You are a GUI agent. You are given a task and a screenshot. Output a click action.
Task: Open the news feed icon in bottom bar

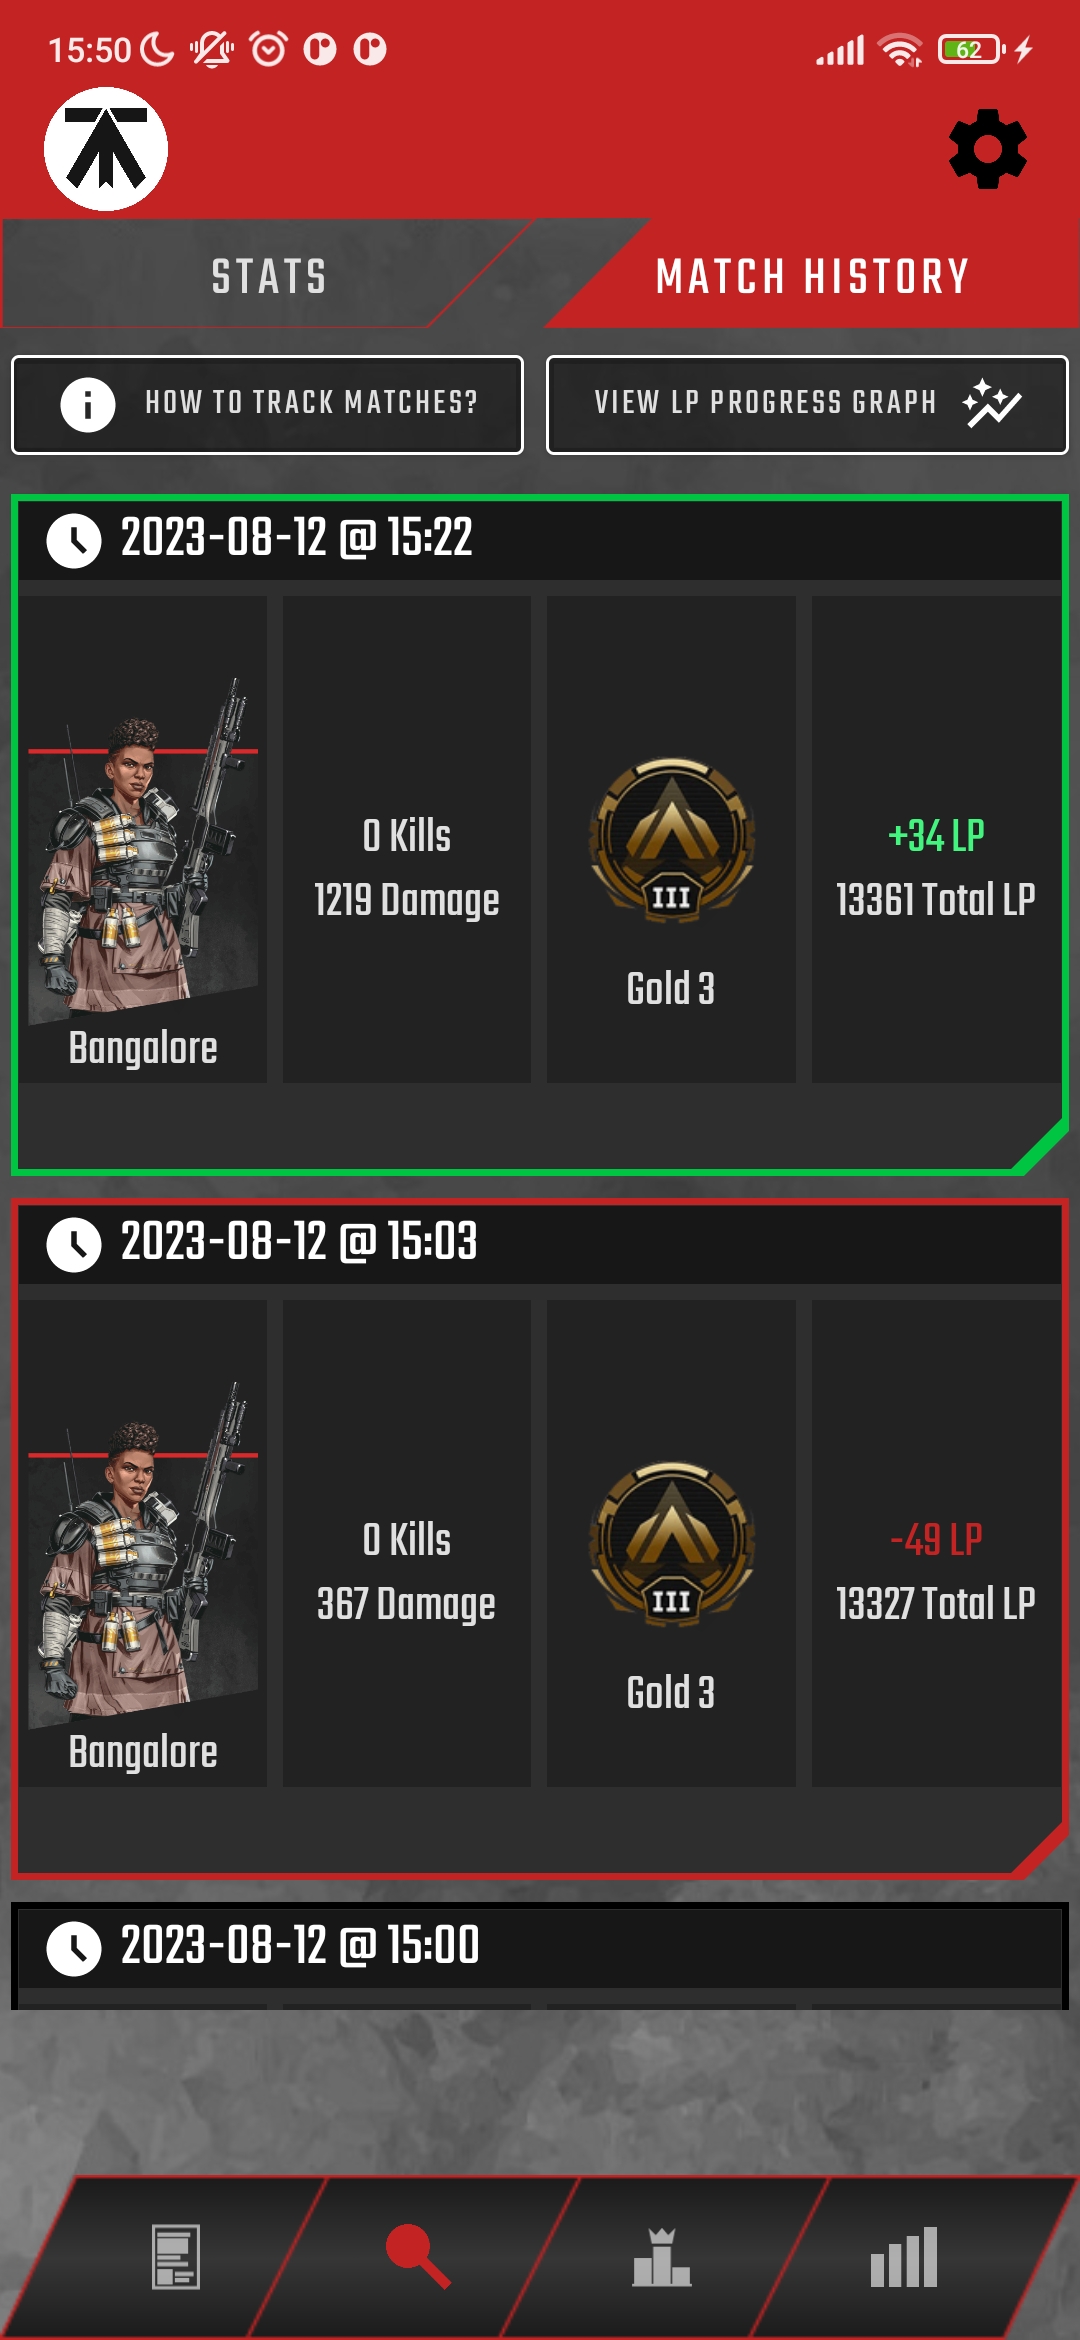pyautogui.click(x=176, y=2257)
